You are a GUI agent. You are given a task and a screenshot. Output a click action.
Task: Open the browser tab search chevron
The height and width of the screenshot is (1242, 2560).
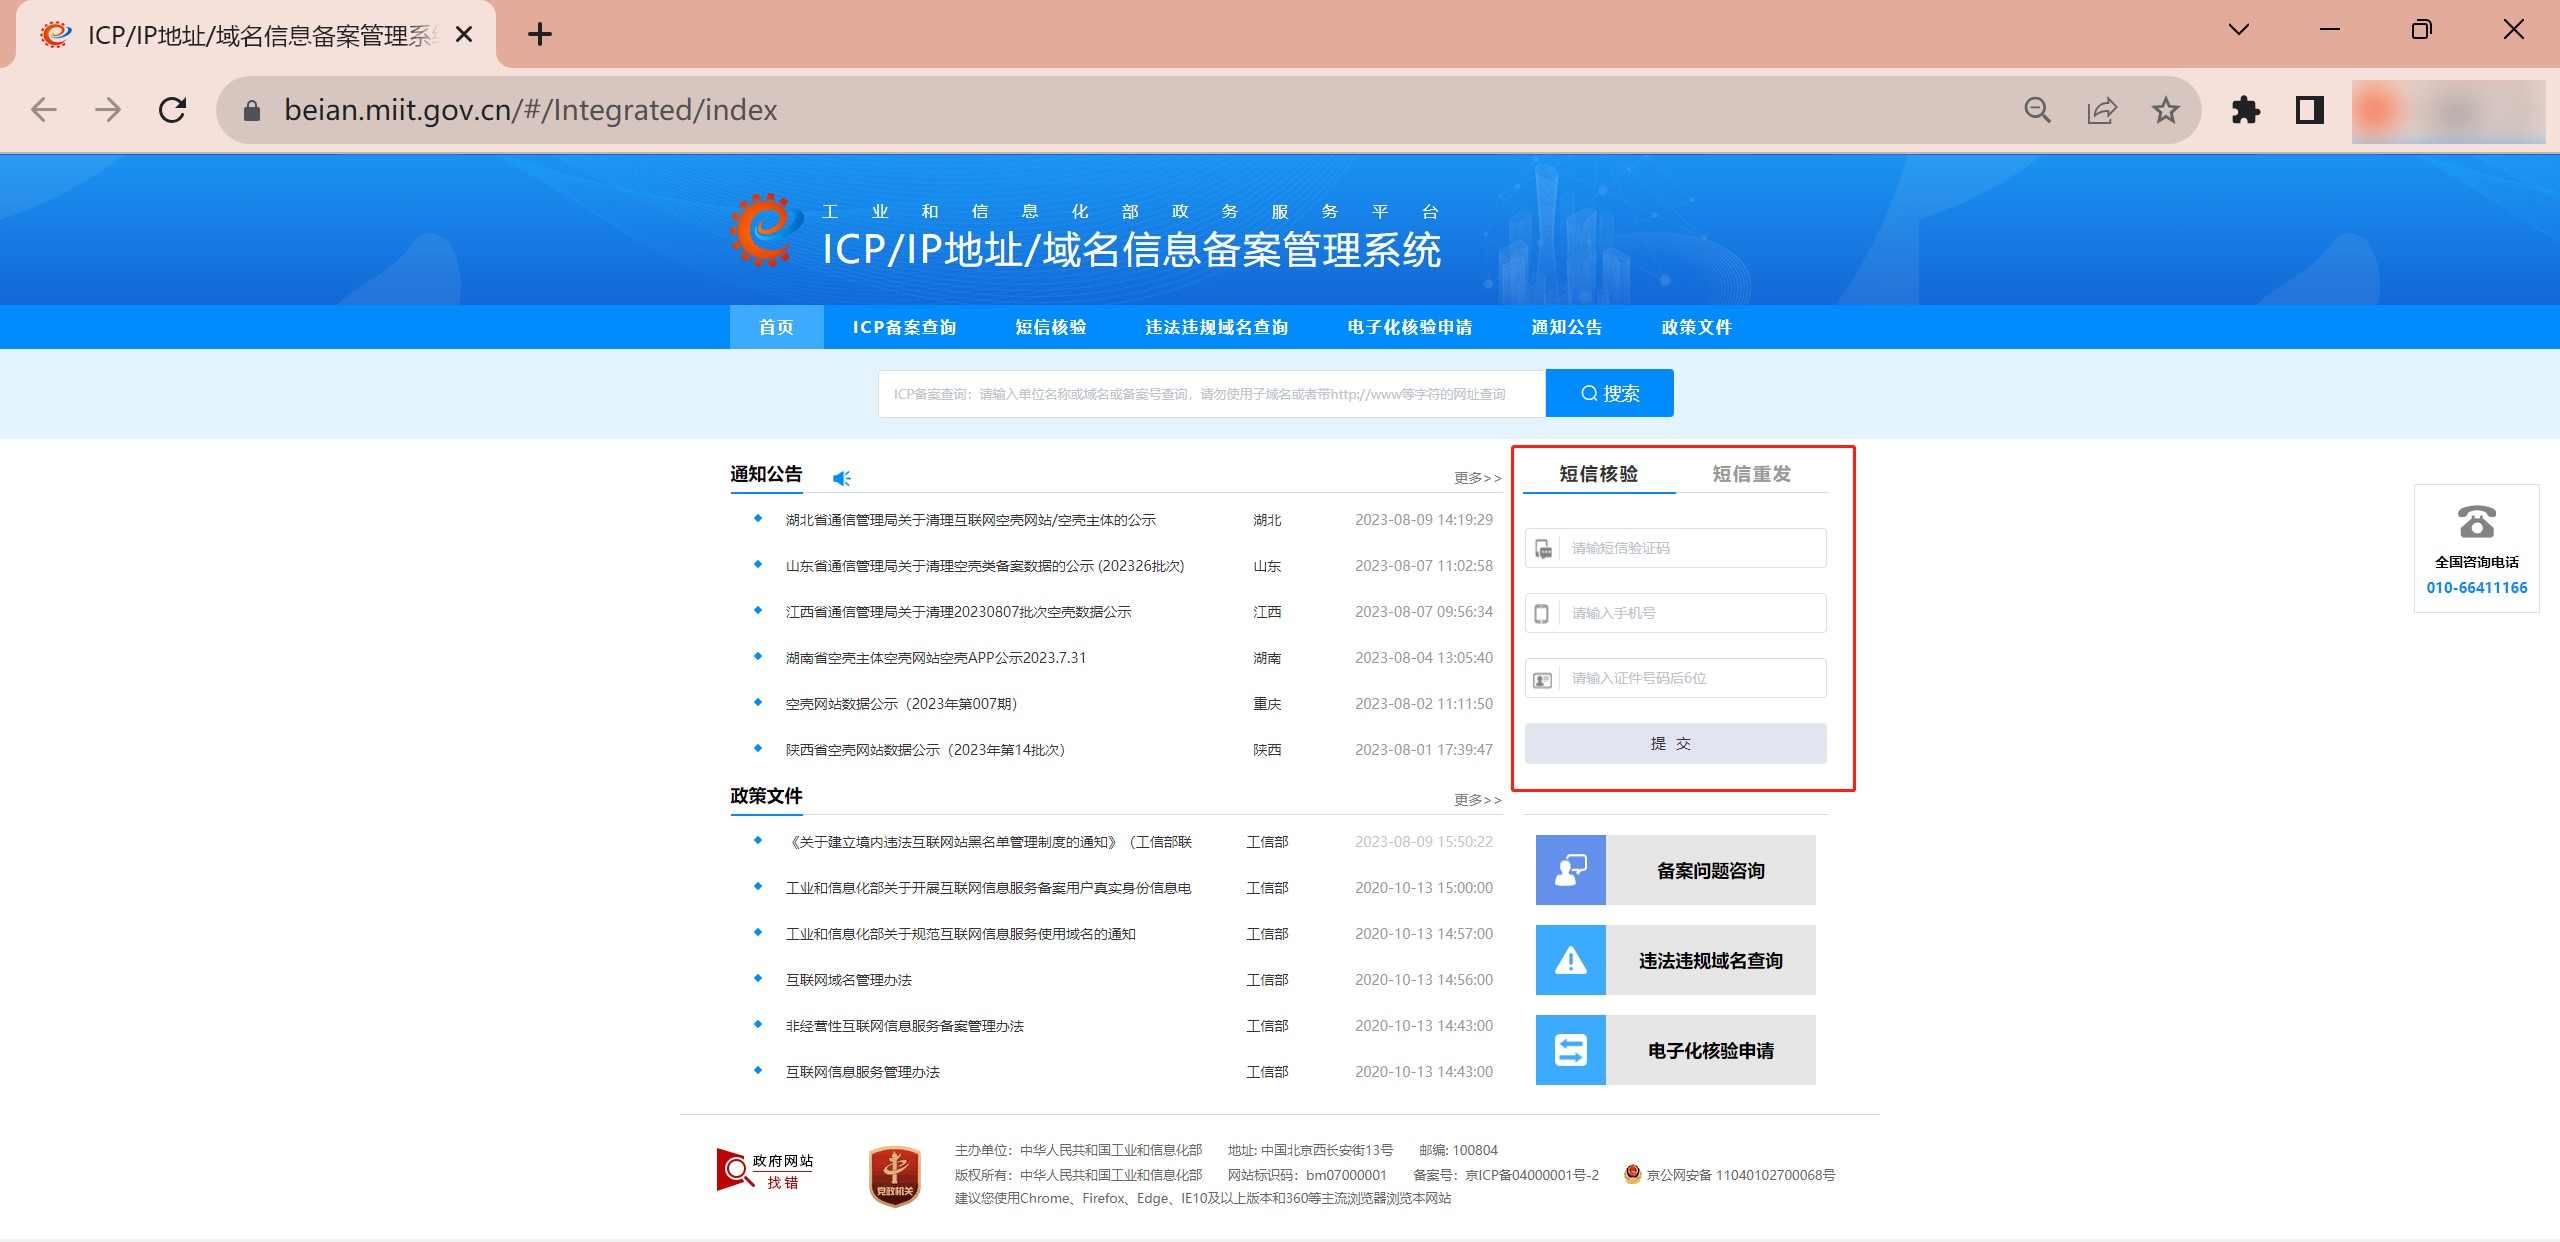pos(2239,29)
